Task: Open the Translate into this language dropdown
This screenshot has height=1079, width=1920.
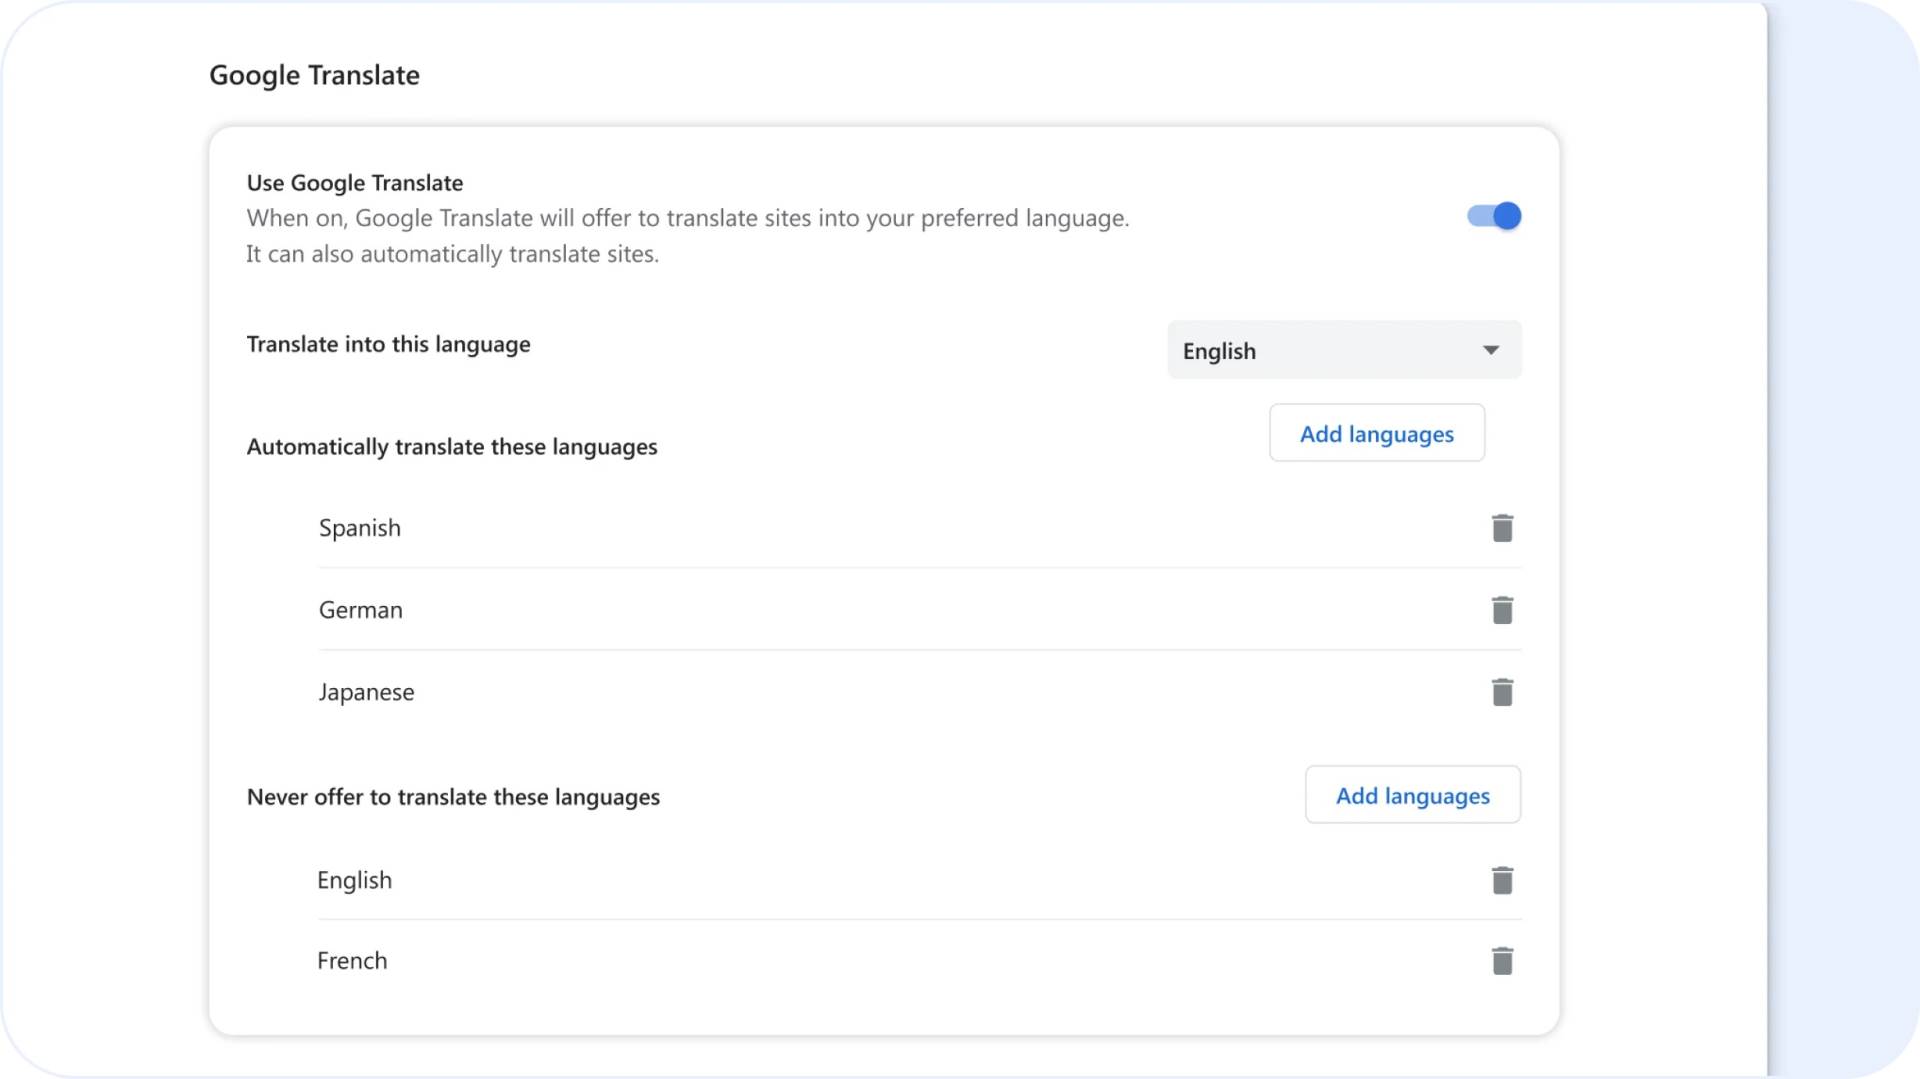Action: [1344, 350]
